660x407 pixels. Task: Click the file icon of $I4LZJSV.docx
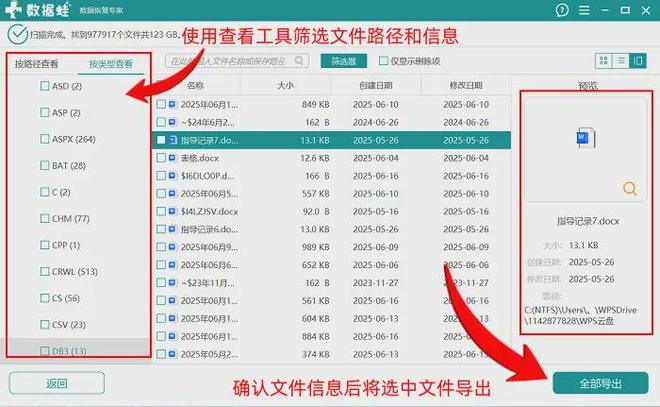[172, 211]
